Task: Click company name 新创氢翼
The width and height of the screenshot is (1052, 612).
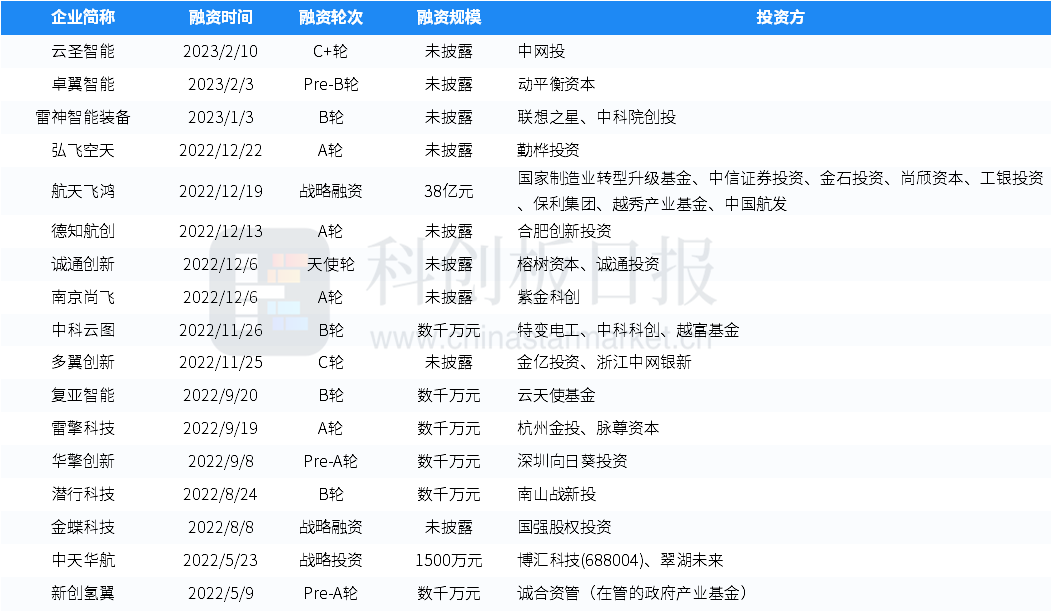Action: coord(83,593)
